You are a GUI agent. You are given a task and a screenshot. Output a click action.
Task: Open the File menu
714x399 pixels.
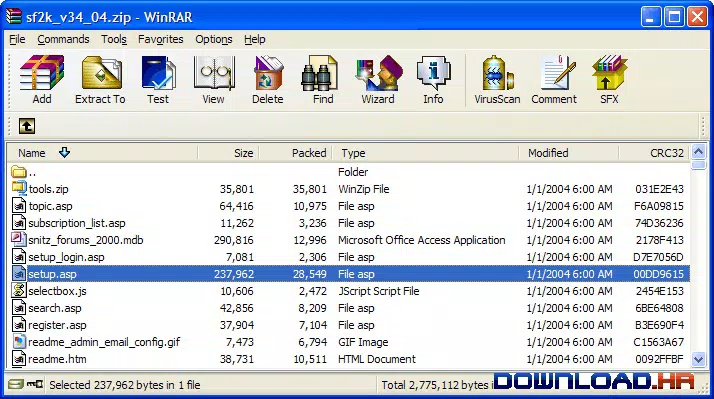(17, 39)
